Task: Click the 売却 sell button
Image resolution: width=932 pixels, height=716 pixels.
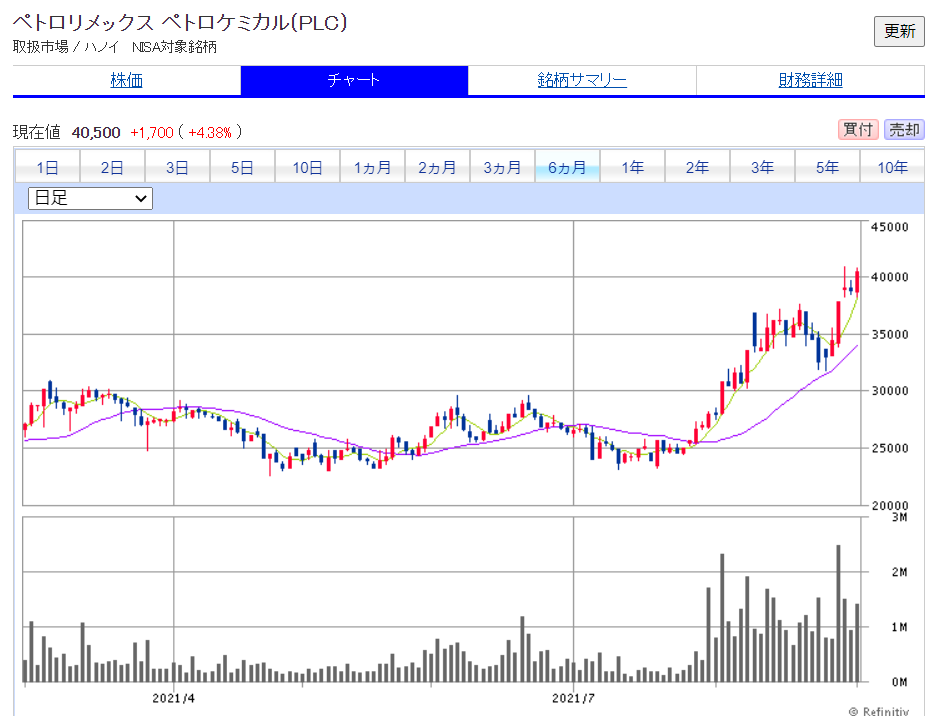Action: point(904,130)
